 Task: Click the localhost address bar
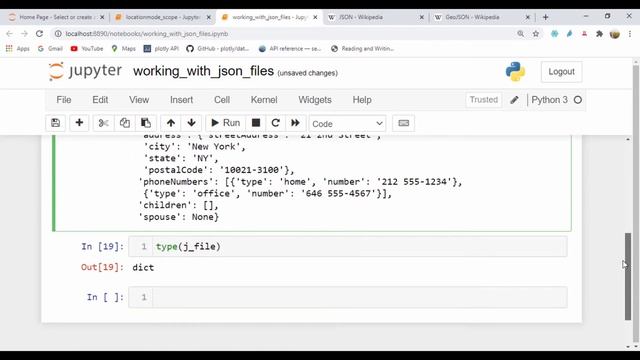coord(282,34)
